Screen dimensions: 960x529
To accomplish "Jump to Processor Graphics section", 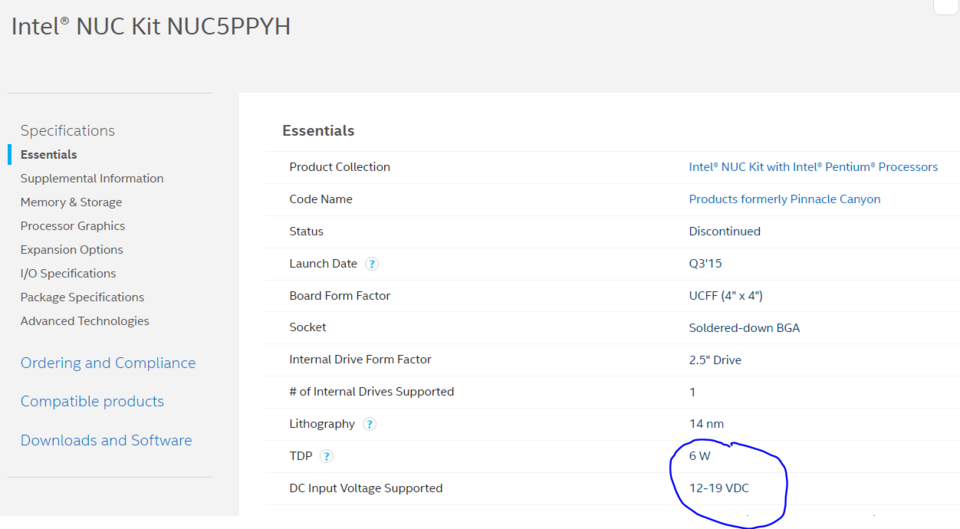I will pos(72,226).
